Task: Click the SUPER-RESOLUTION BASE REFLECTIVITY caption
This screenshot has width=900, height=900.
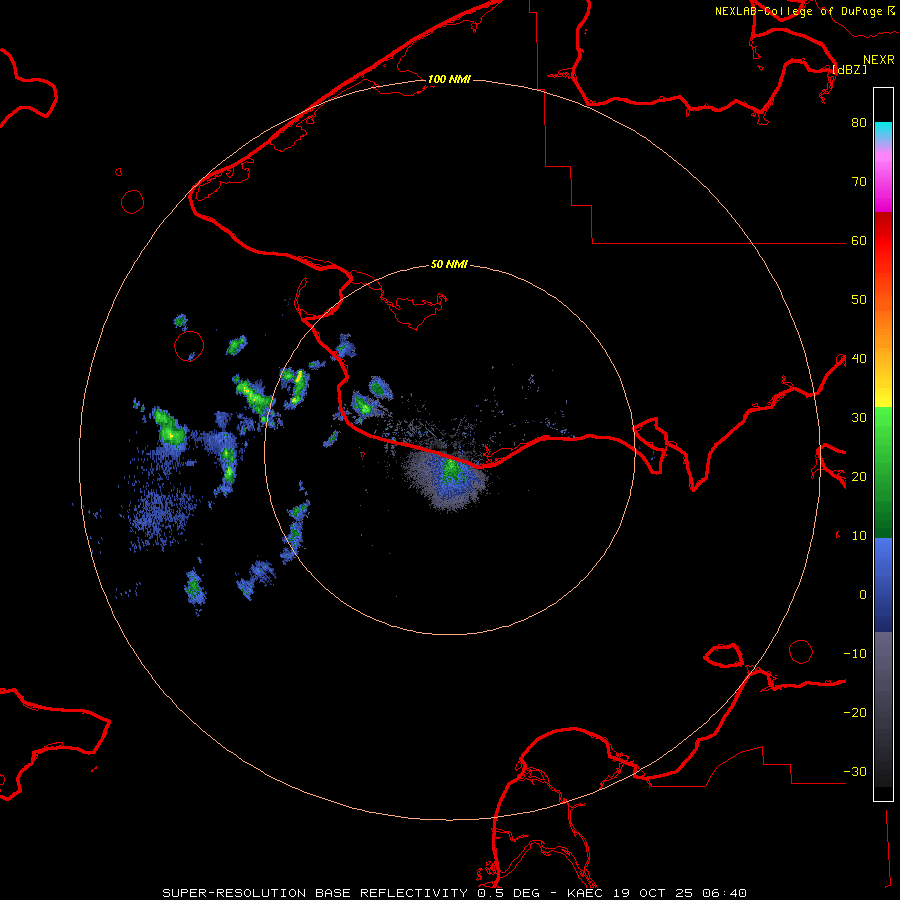Action: pos(315,893)
